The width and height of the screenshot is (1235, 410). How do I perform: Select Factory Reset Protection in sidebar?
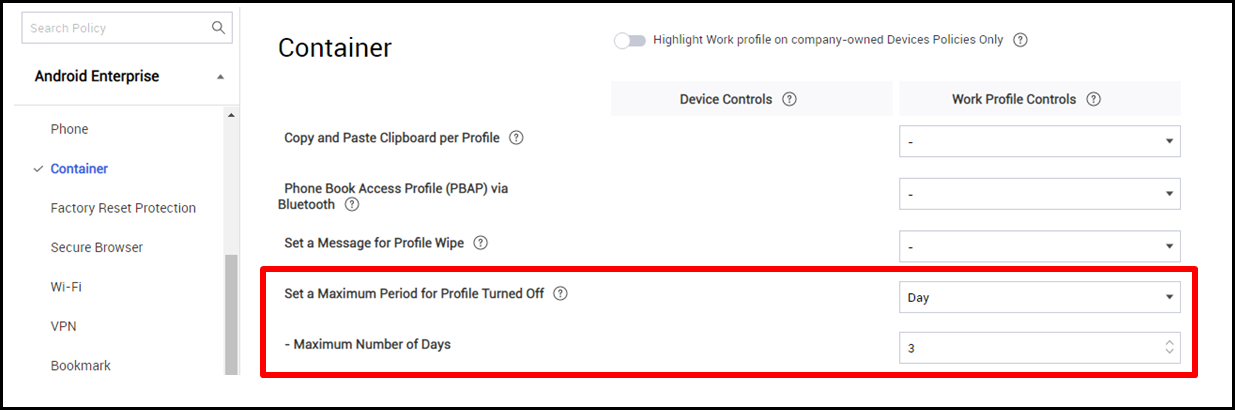[x=123, y=208]
